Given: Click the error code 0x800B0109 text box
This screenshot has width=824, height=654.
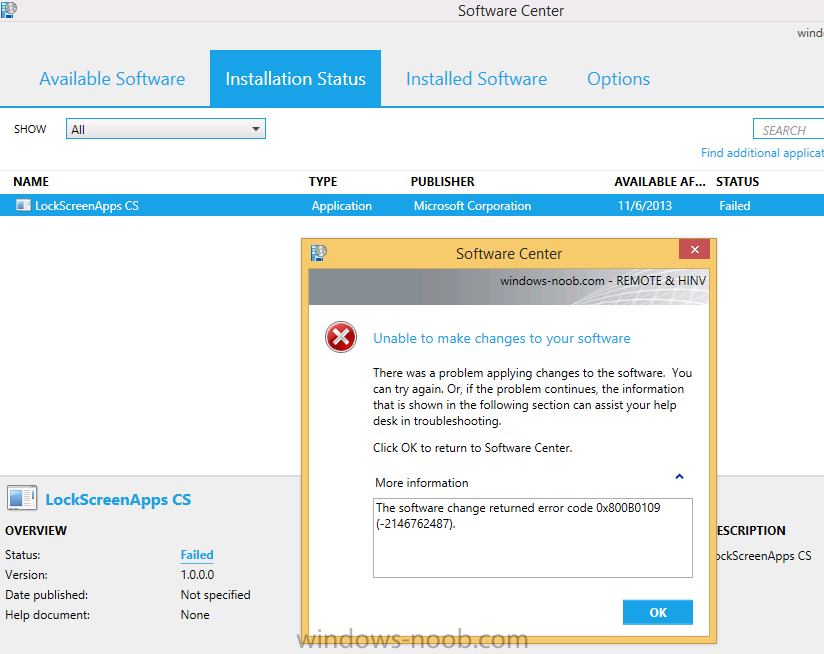Looking at the screenshot, I should [532, 538].
